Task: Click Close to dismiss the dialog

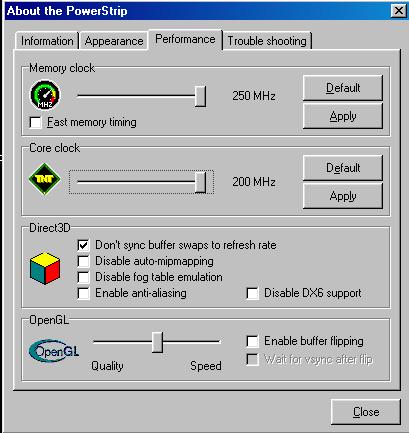Action: click(366, 412)
